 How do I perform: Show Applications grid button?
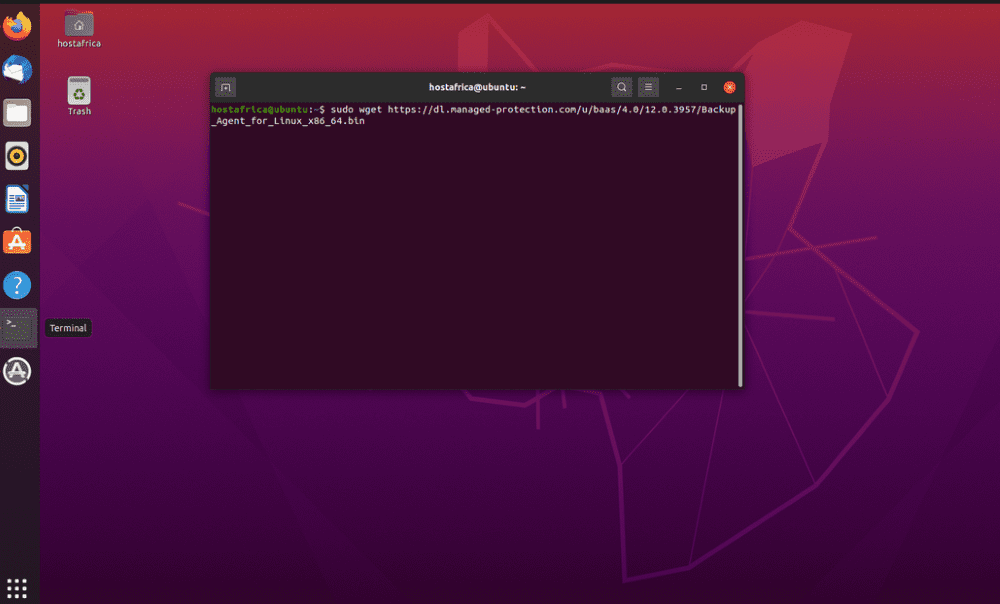[x=17, y=587]
